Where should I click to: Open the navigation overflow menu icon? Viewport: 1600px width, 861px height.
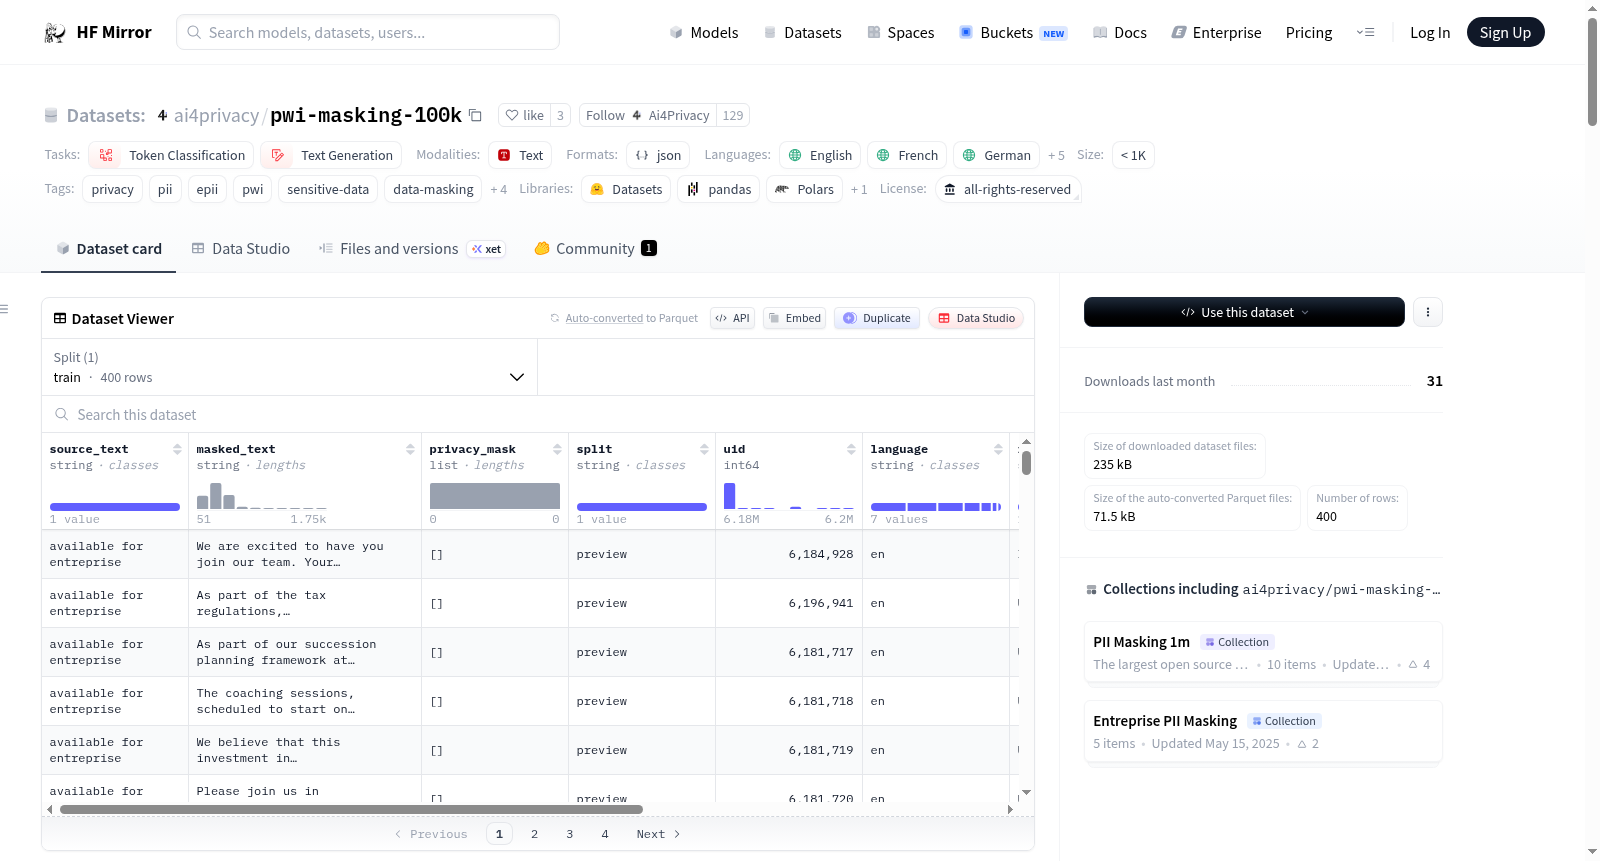tap(1365, 33)
